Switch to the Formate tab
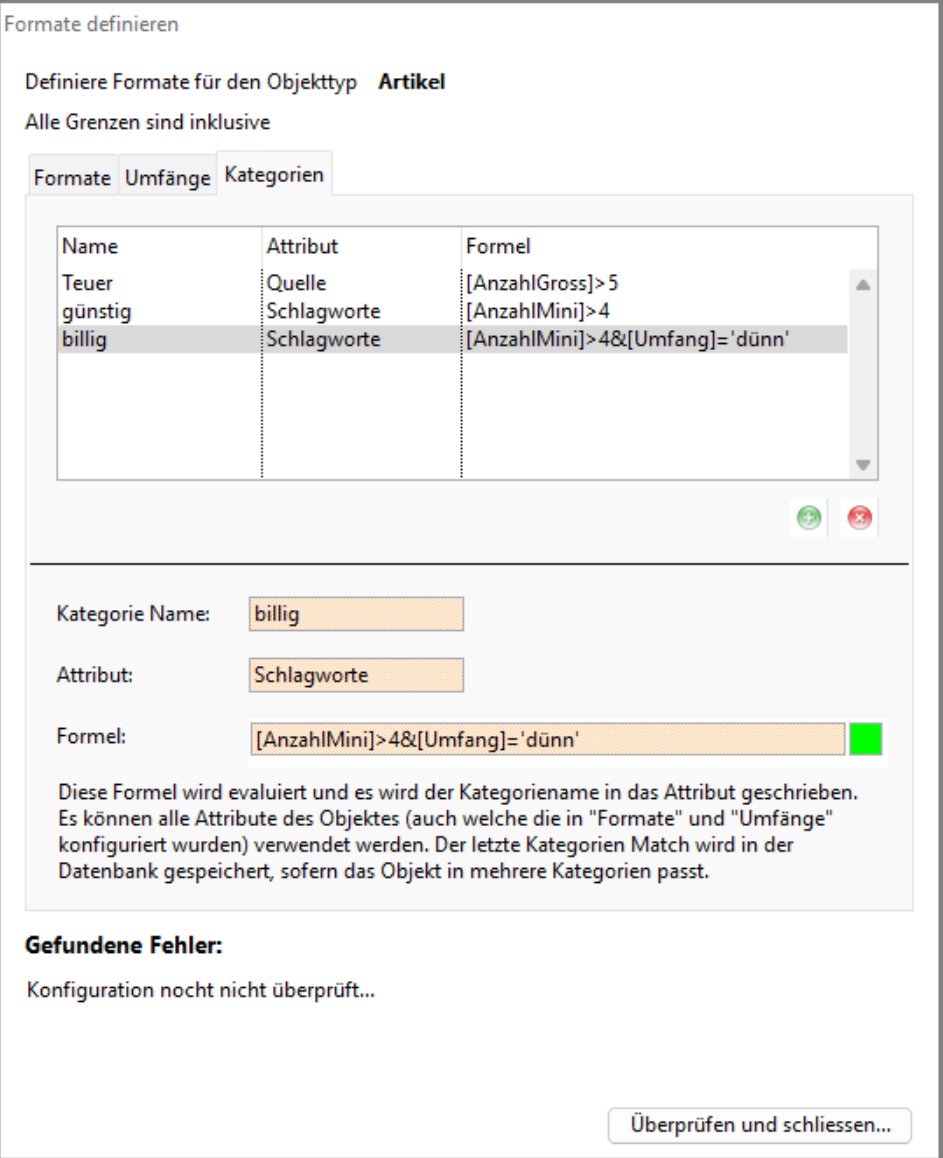This screenshot has height=1158, width=943. (x=72, y=178)
